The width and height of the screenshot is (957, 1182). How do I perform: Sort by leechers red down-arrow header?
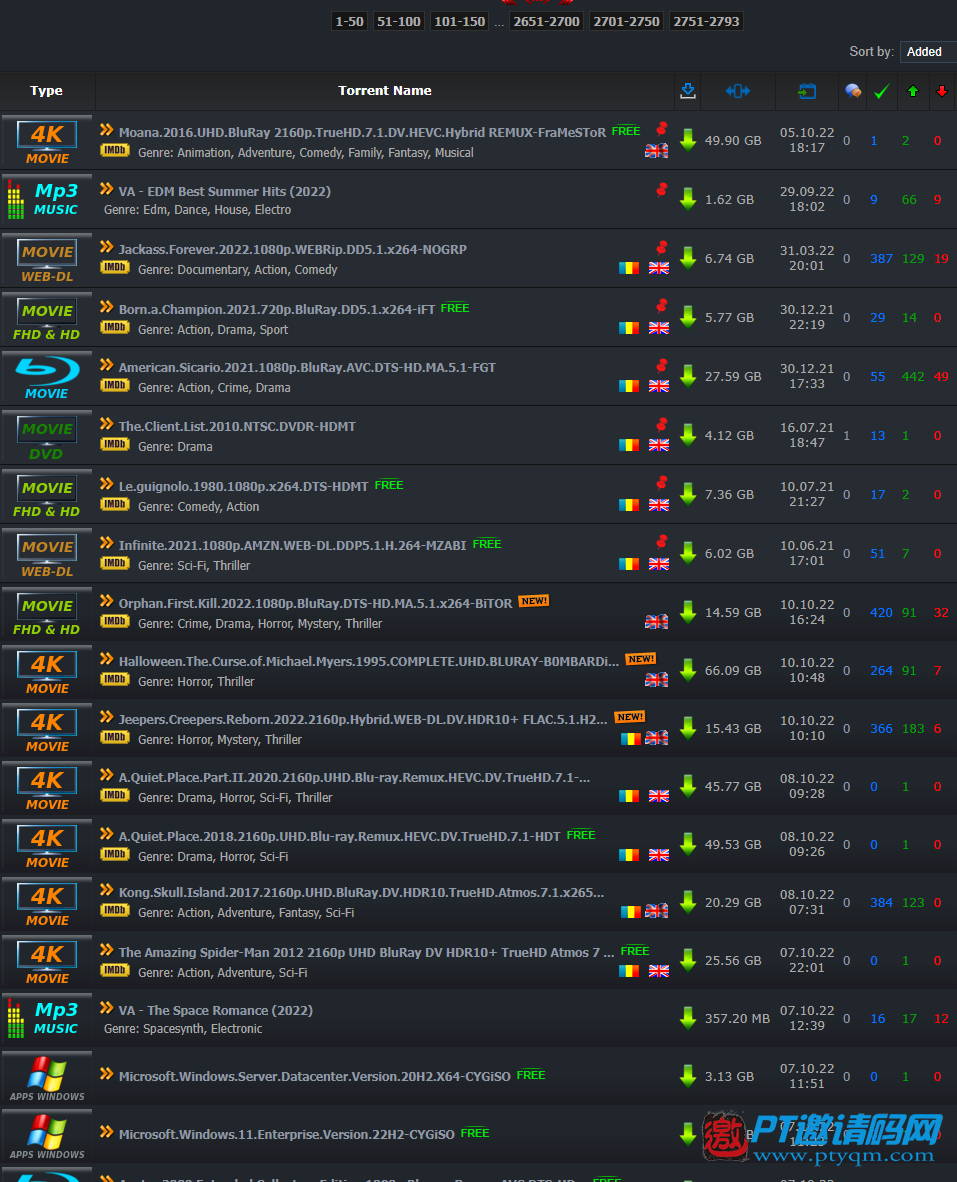click(x=942, y=91)
